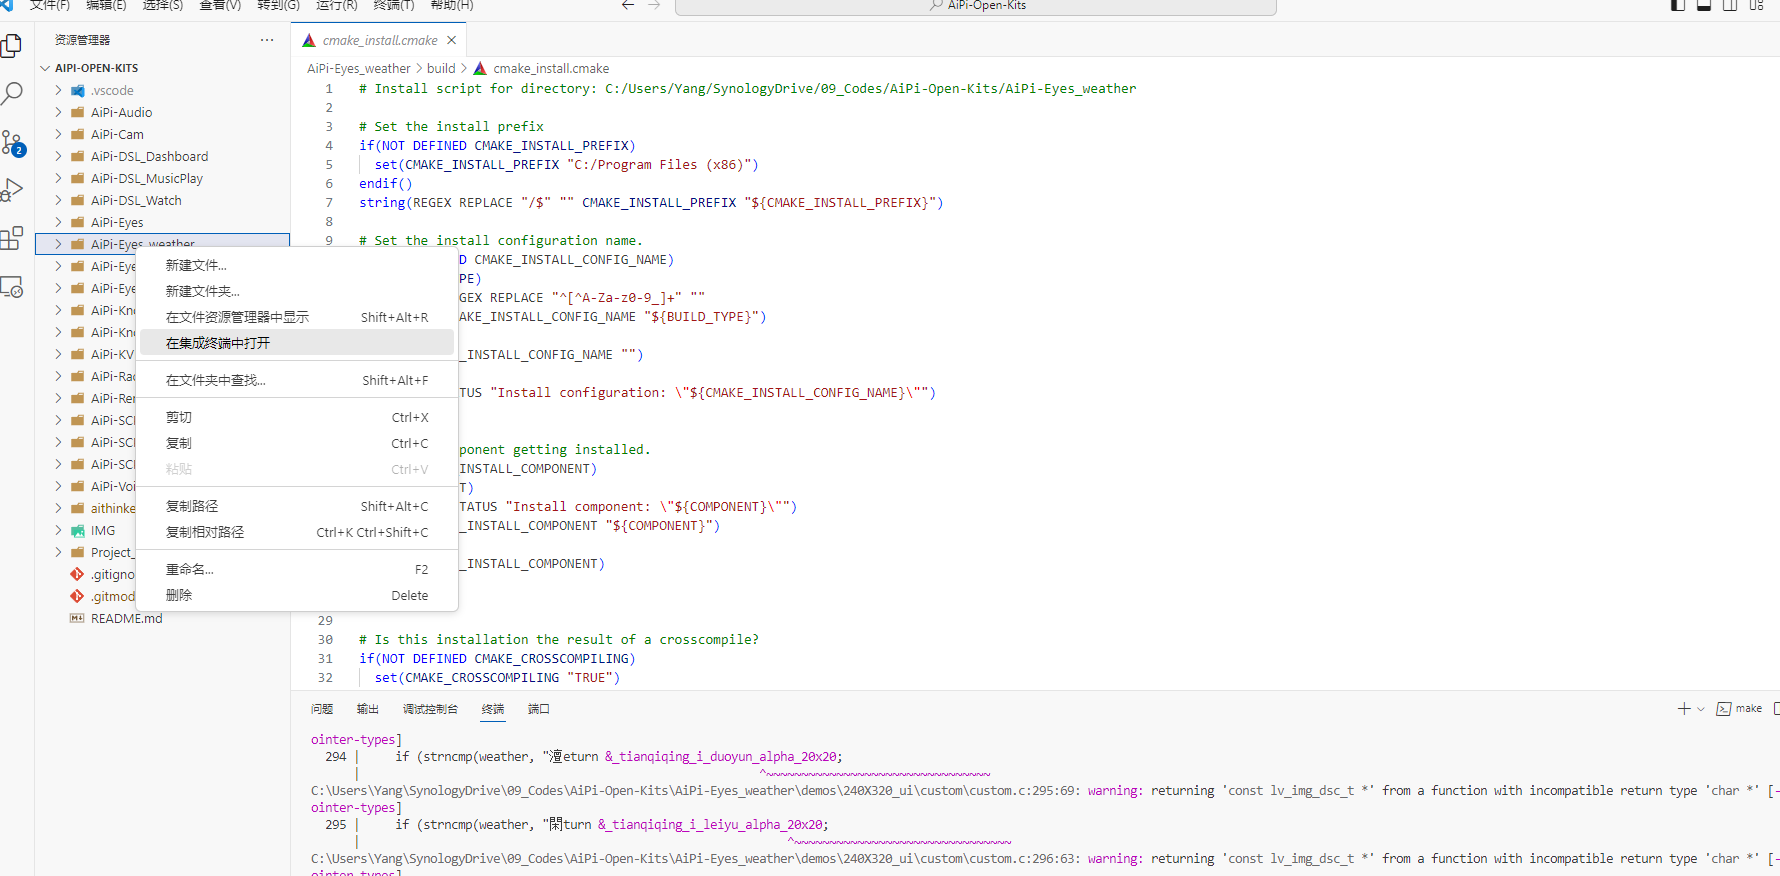Choose 复制路径 from context menu
Viewport: 1780px width, 876px height.
coord(297,506)
